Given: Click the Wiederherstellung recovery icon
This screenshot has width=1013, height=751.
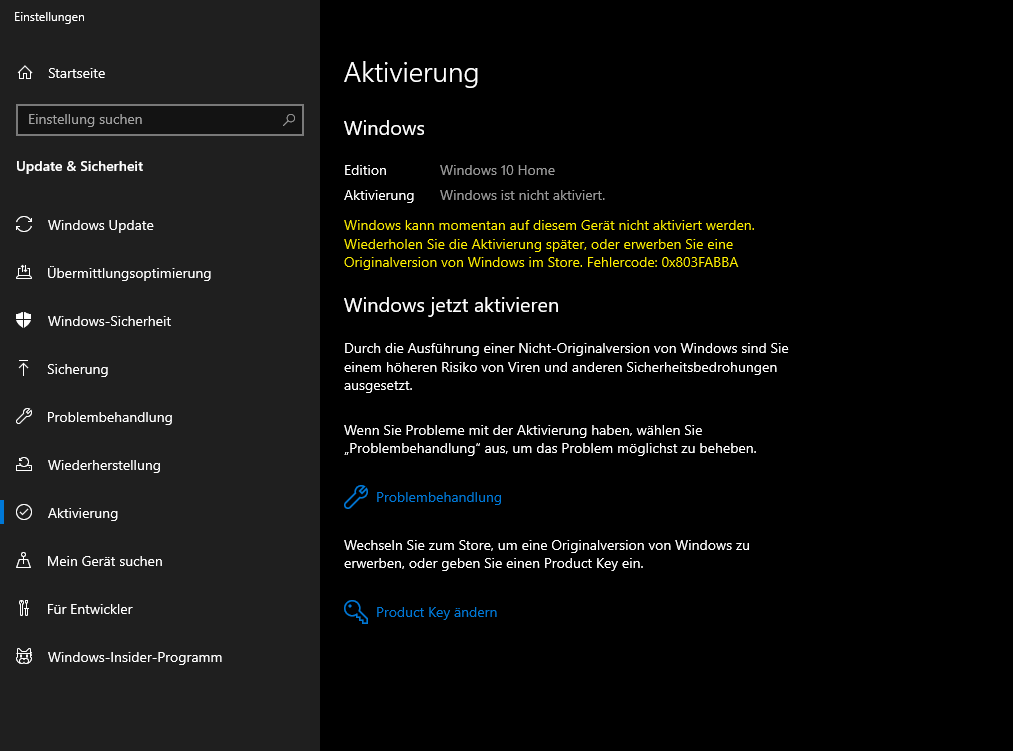Looking at the screenshot, I should pyautogui.click(x=24, y=464).
